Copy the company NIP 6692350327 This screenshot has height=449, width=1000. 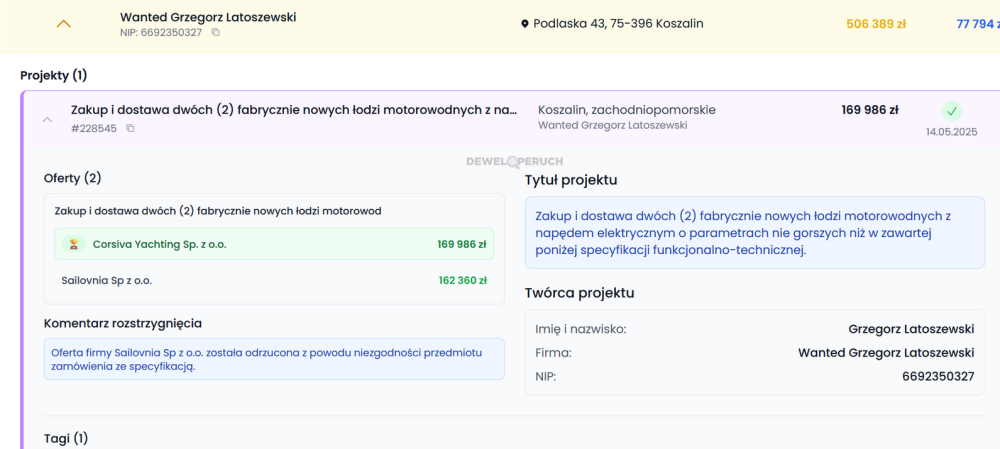(x=215, y=33)
